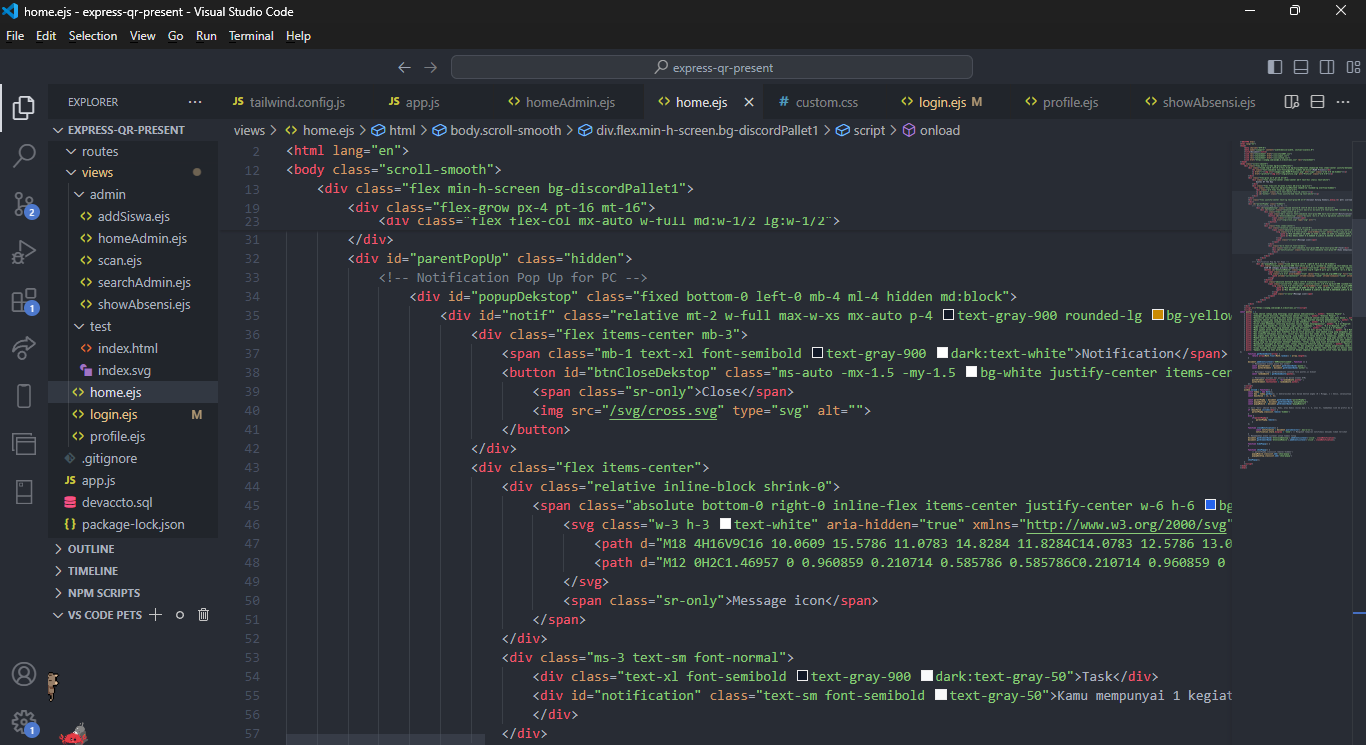This screenshot has width=1366, height=745.
Task: Open login.ejs in the Explorer tree
Action: click(113, 414)
